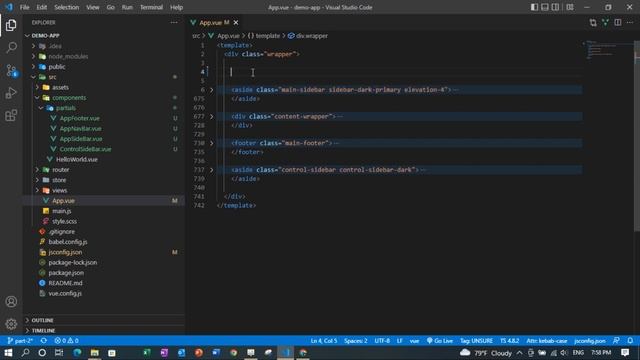Image resolution: width=640 pixels, height=360 pixels.
Task: Open AppFooter.vue file
Action: (80, 118)
